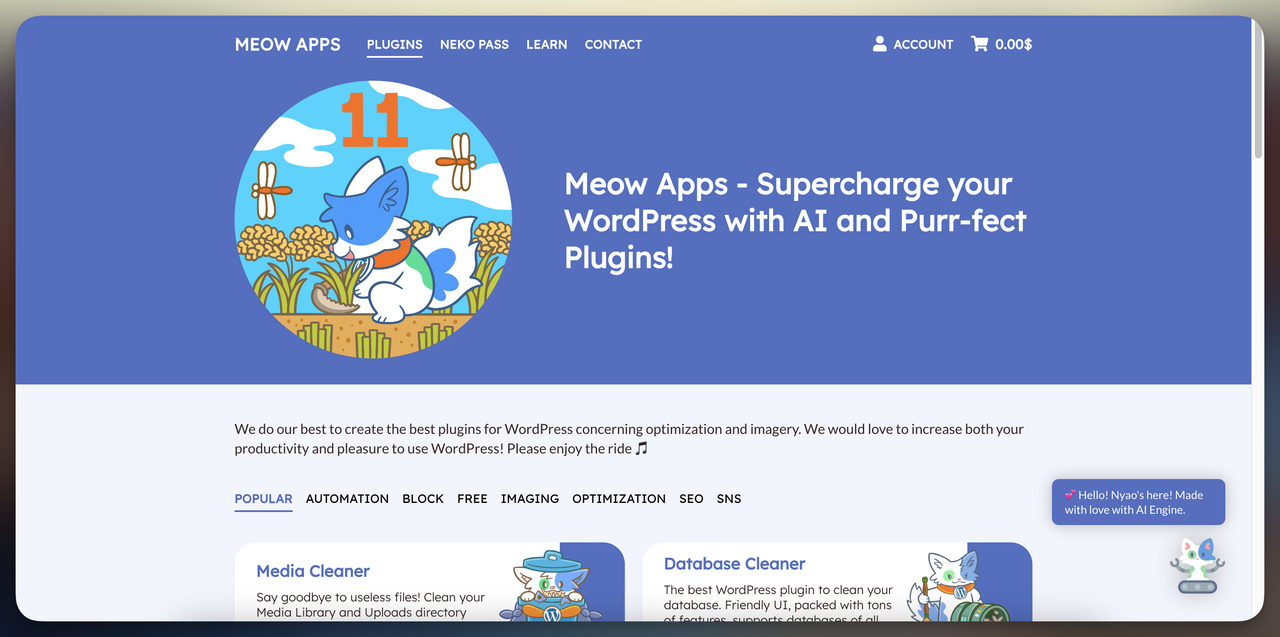This screenshot has height=637, width=1280.
Task: Open the Contact menu item
Action: coord(613,44)
